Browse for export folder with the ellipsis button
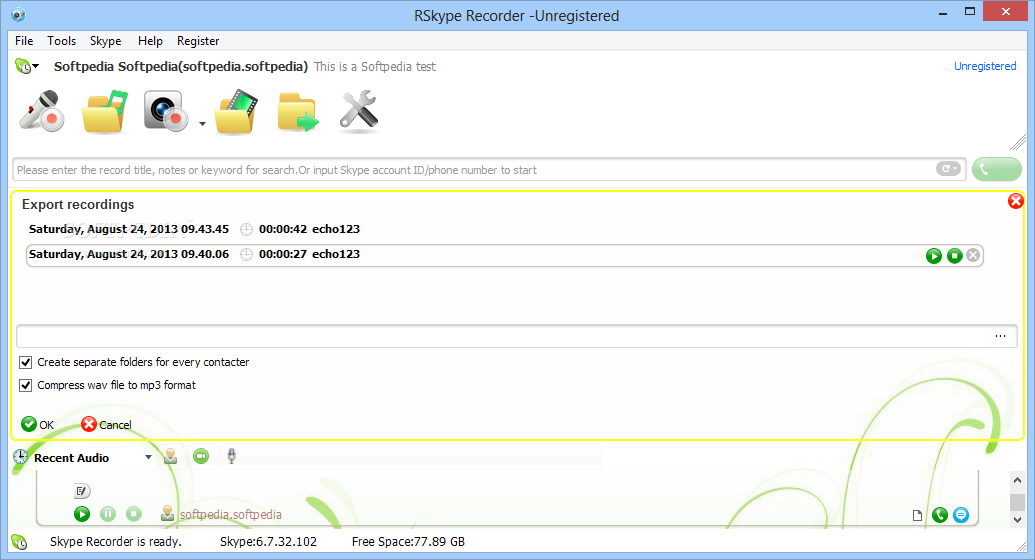Image resolution: width=1035 pixels, height=560 pixels. pos(1001,336)
